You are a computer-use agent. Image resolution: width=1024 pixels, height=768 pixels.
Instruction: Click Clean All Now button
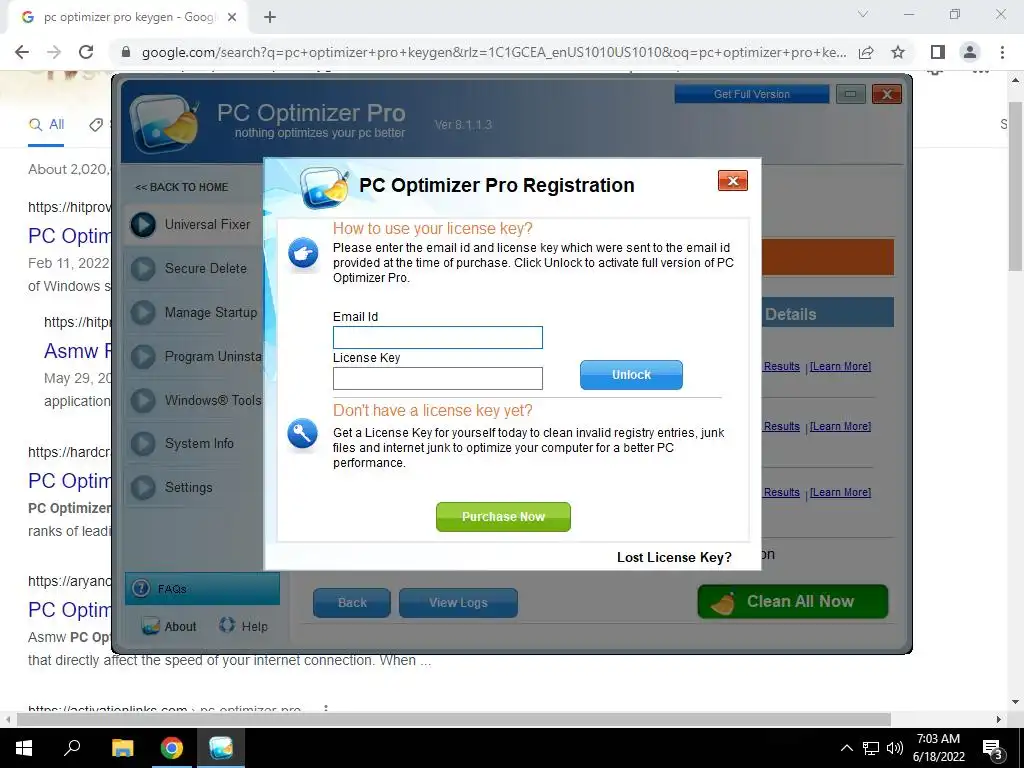coord(793,601)
